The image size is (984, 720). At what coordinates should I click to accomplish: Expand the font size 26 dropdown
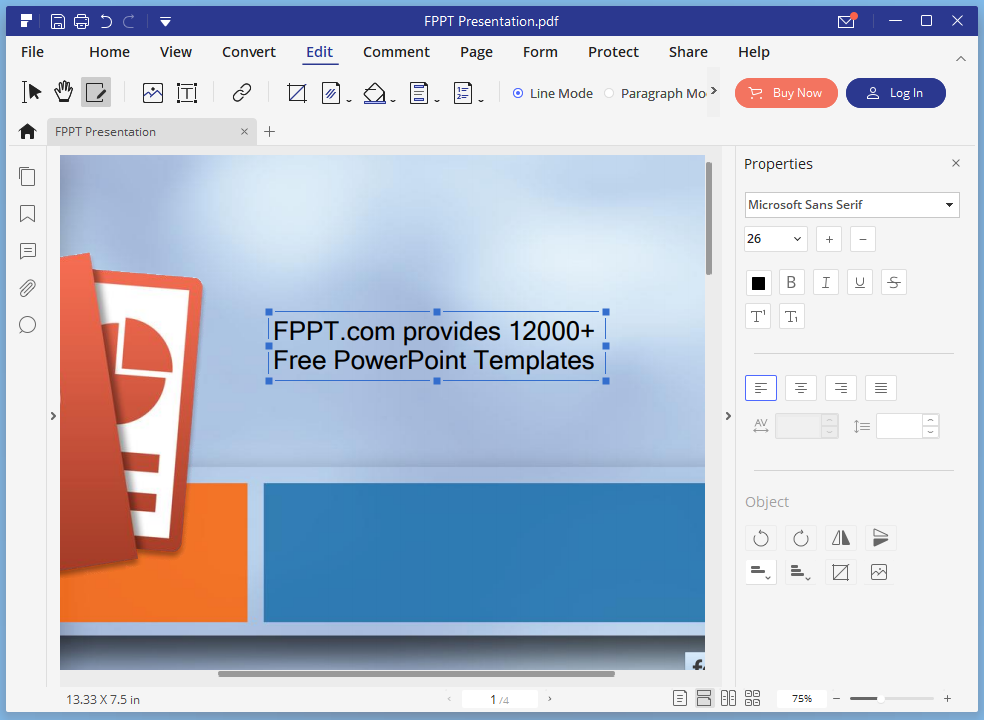776,239
